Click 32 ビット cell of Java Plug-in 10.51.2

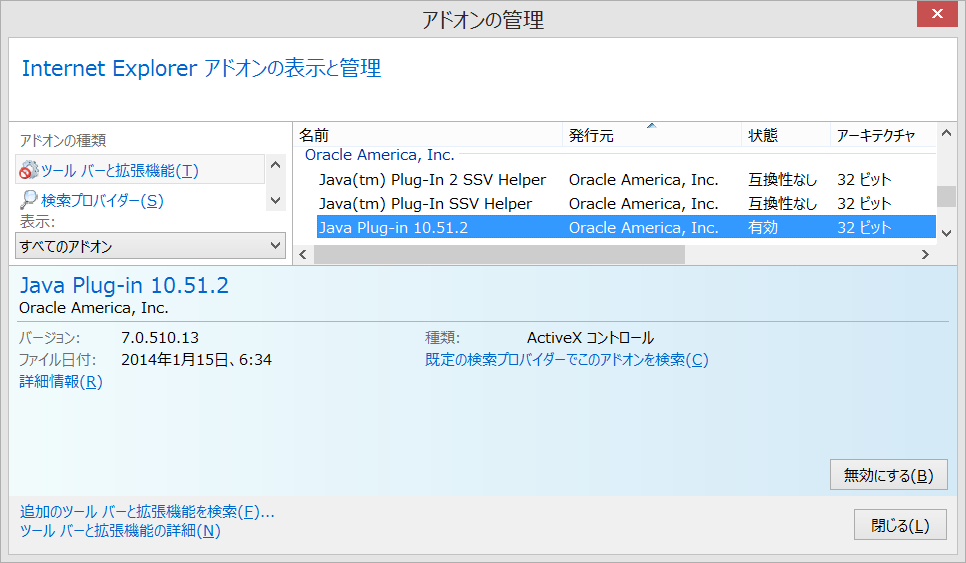[x=864, y=227]
